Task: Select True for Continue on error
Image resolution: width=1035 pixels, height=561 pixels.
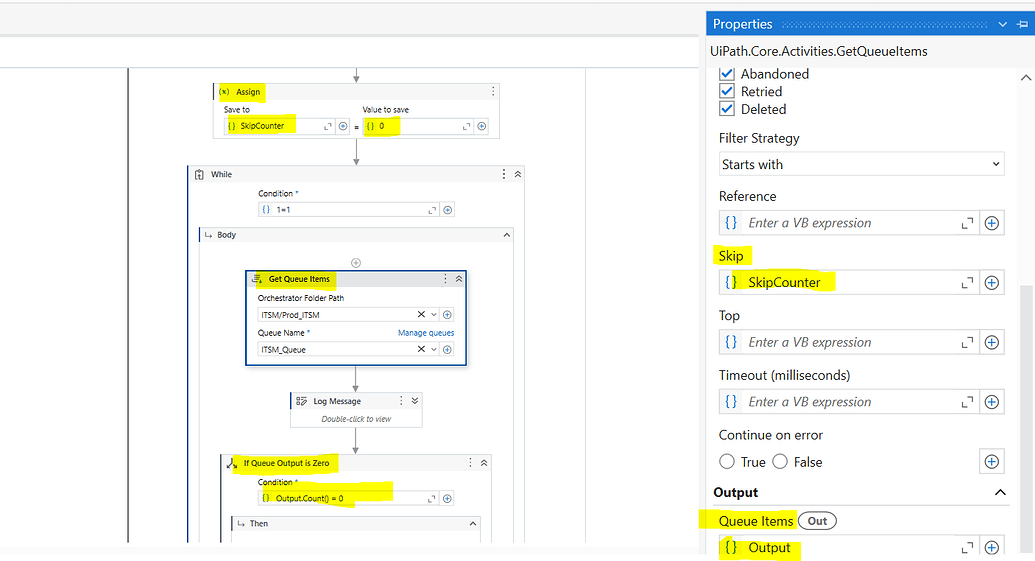Action: point(727,462)
